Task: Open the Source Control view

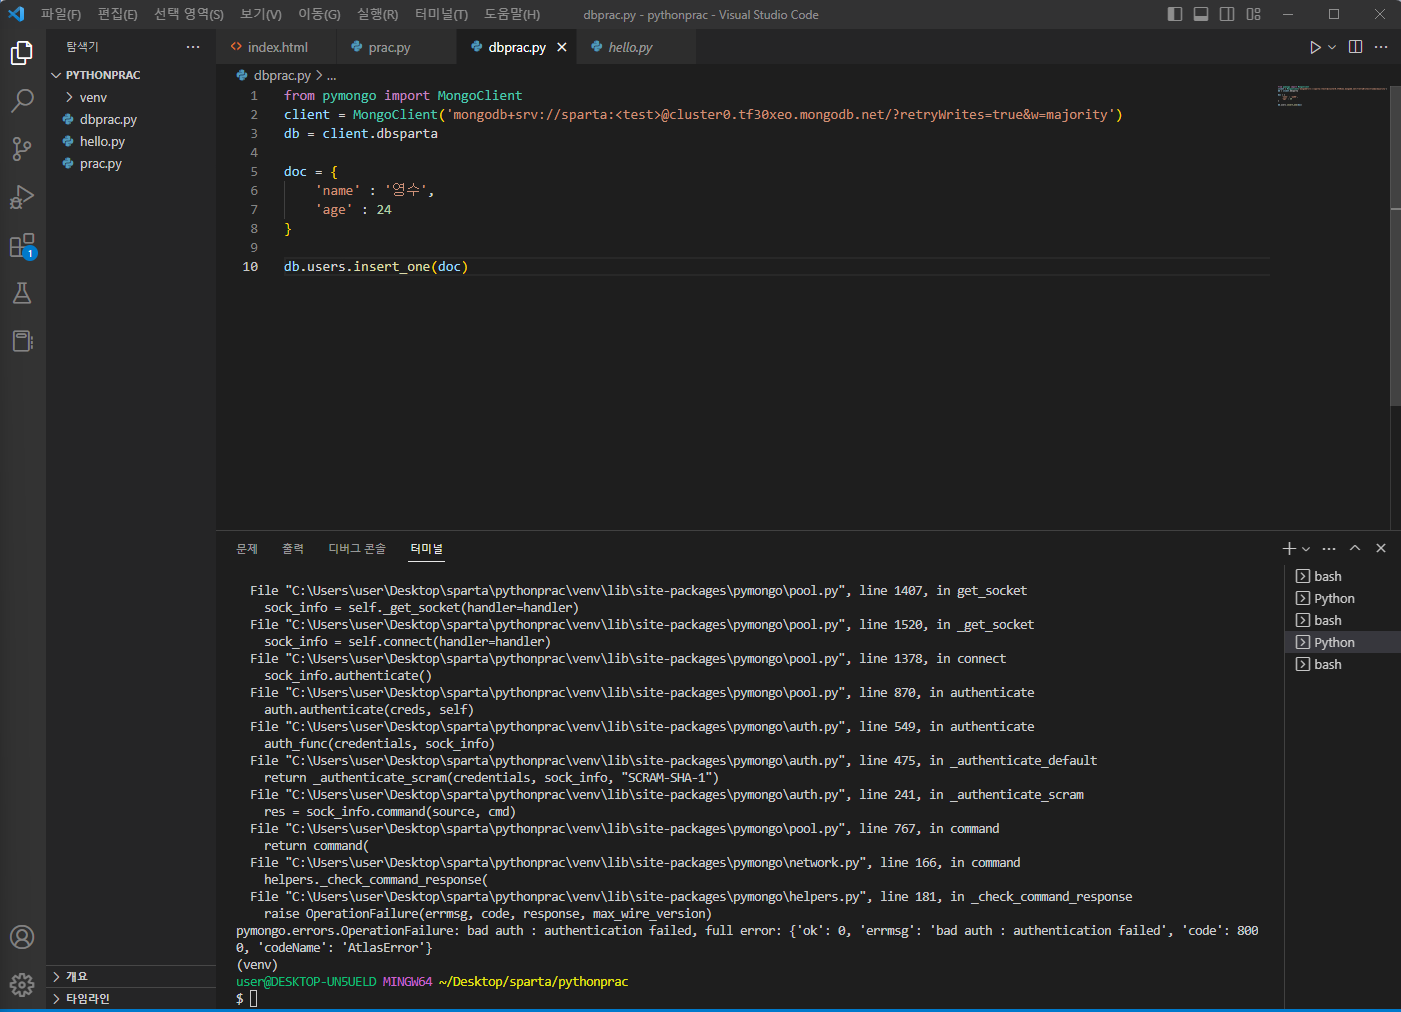Action: [x=22, y=149]
